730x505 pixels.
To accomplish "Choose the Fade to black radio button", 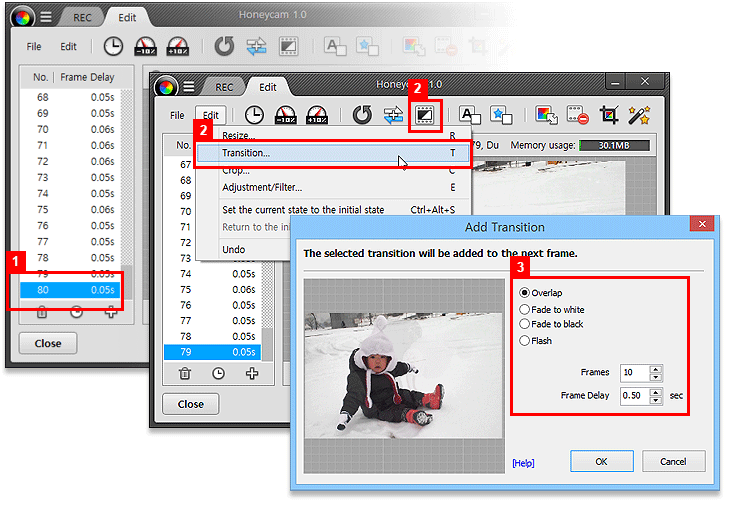I will (524, 324).
